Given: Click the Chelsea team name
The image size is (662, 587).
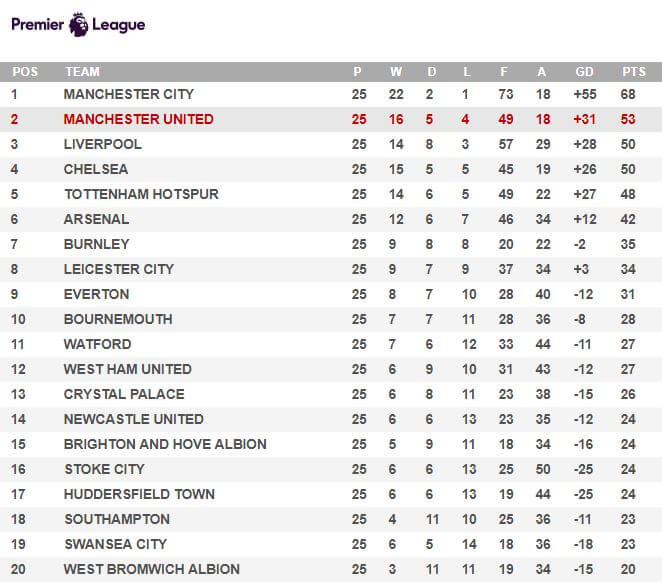Looking at the screenshot, I should [96, 169].
